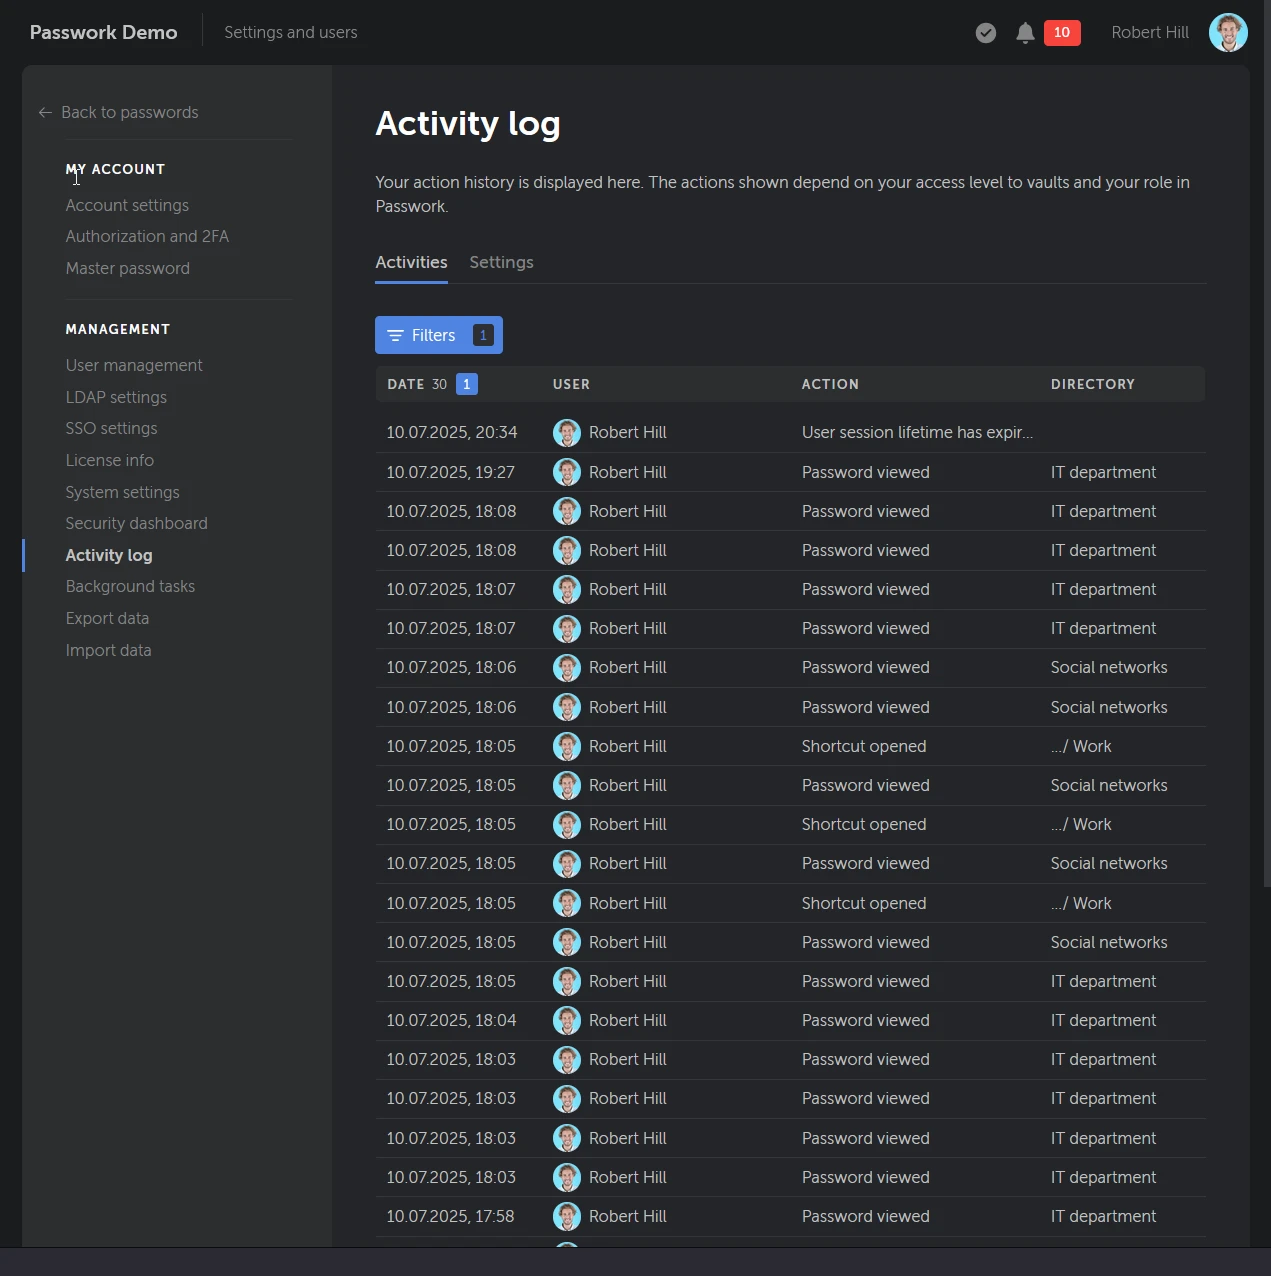Screen dimensions: 1271x1276
Task: Sort by the DATE column header
Action: tap(406, 384)
